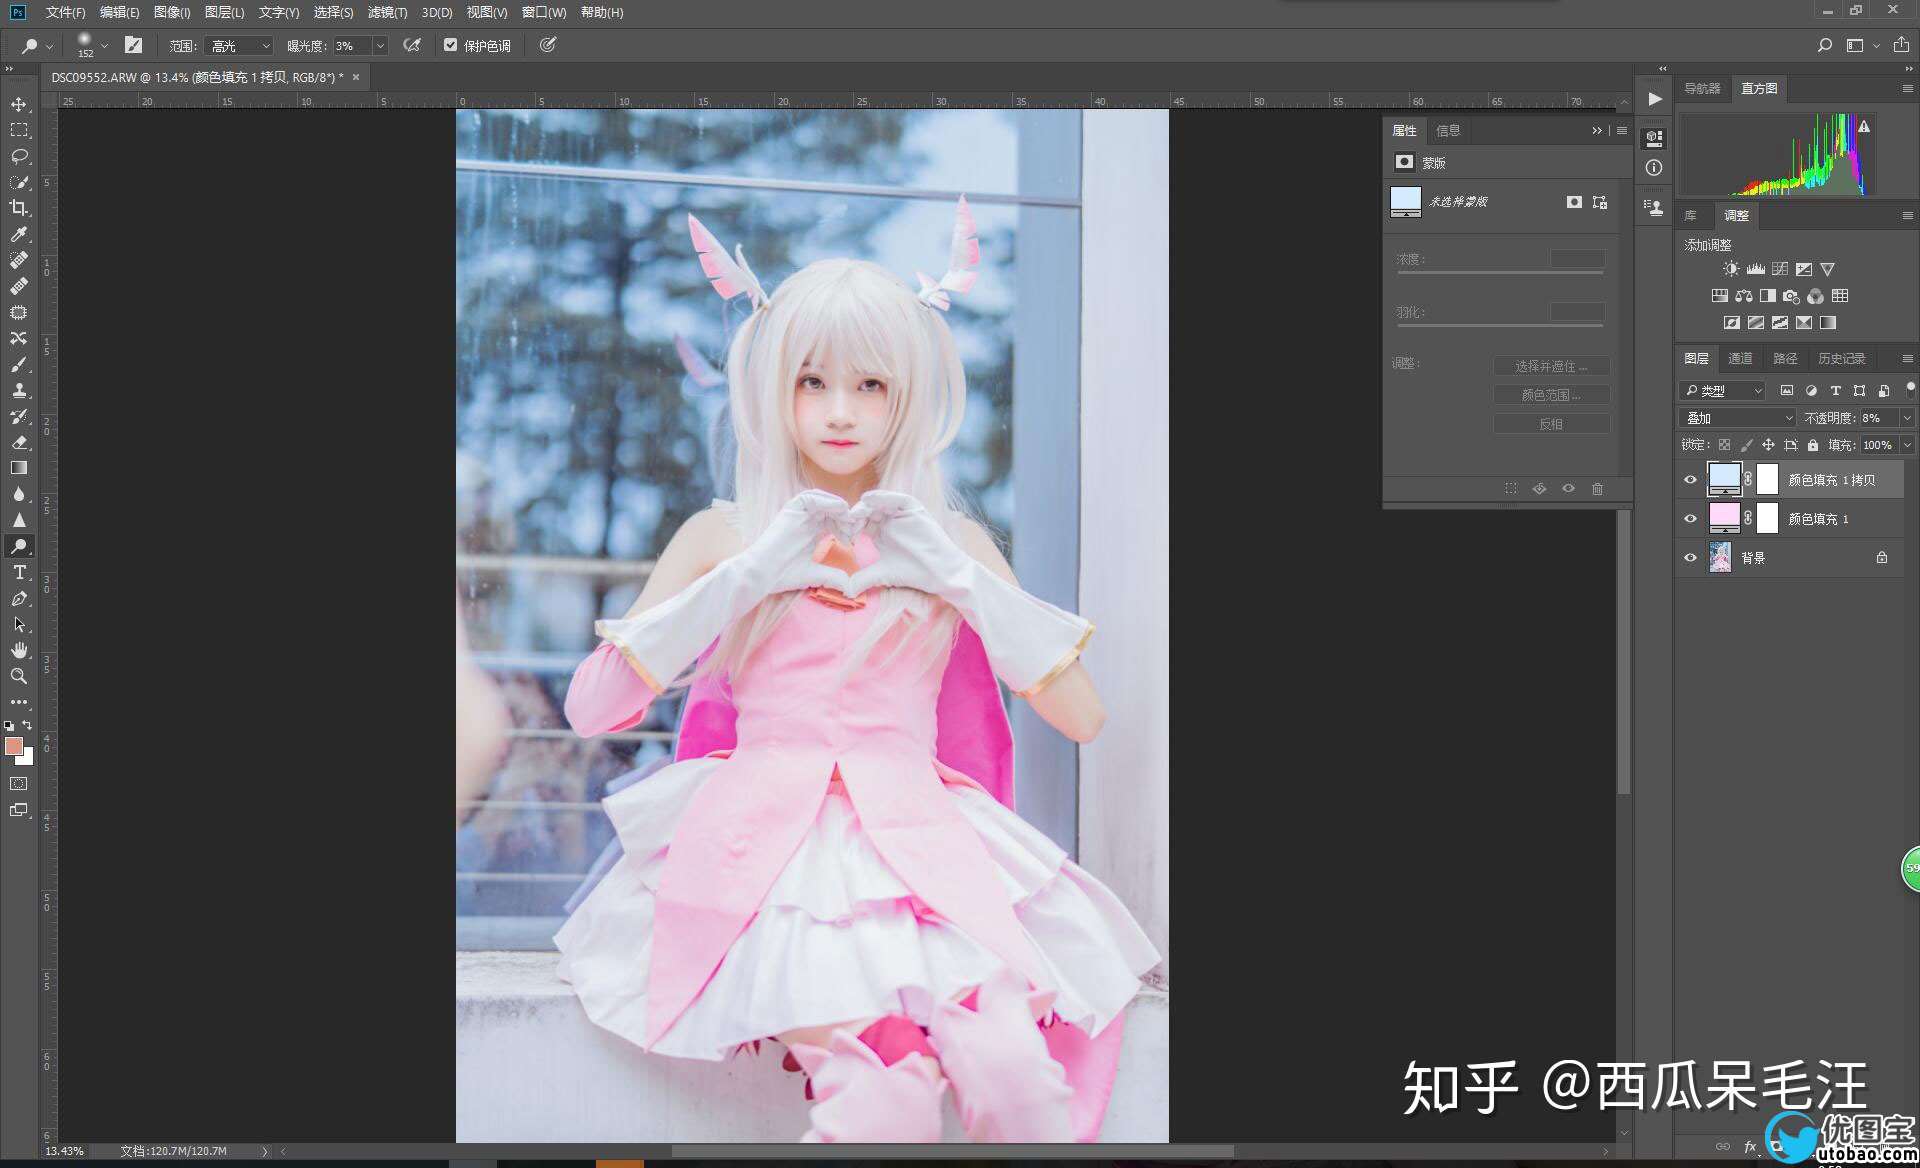Toggle Quick Mask mode icon
The width and height of the screenshot is (1920, 1168).
19,784
